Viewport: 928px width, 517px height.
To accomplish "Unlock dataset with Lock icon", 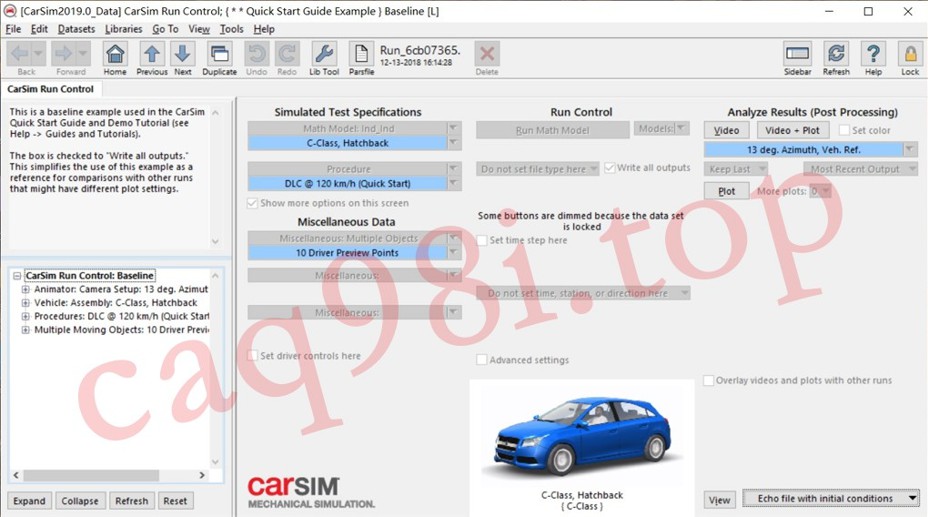I will pos(910,54).
